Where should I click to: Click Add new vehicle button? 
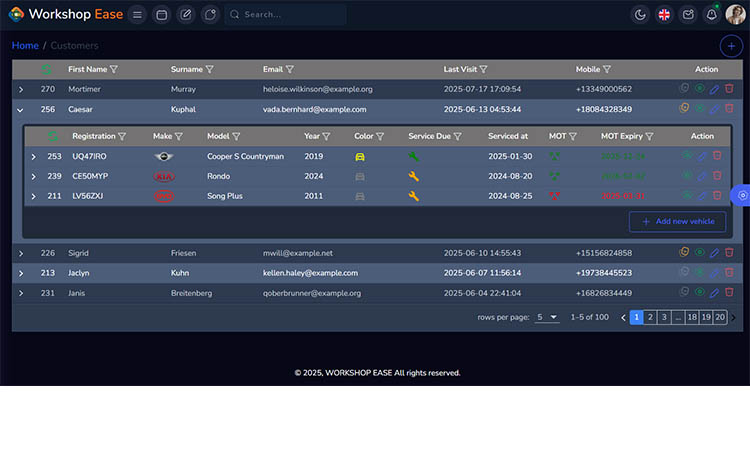tap(677, 222)
